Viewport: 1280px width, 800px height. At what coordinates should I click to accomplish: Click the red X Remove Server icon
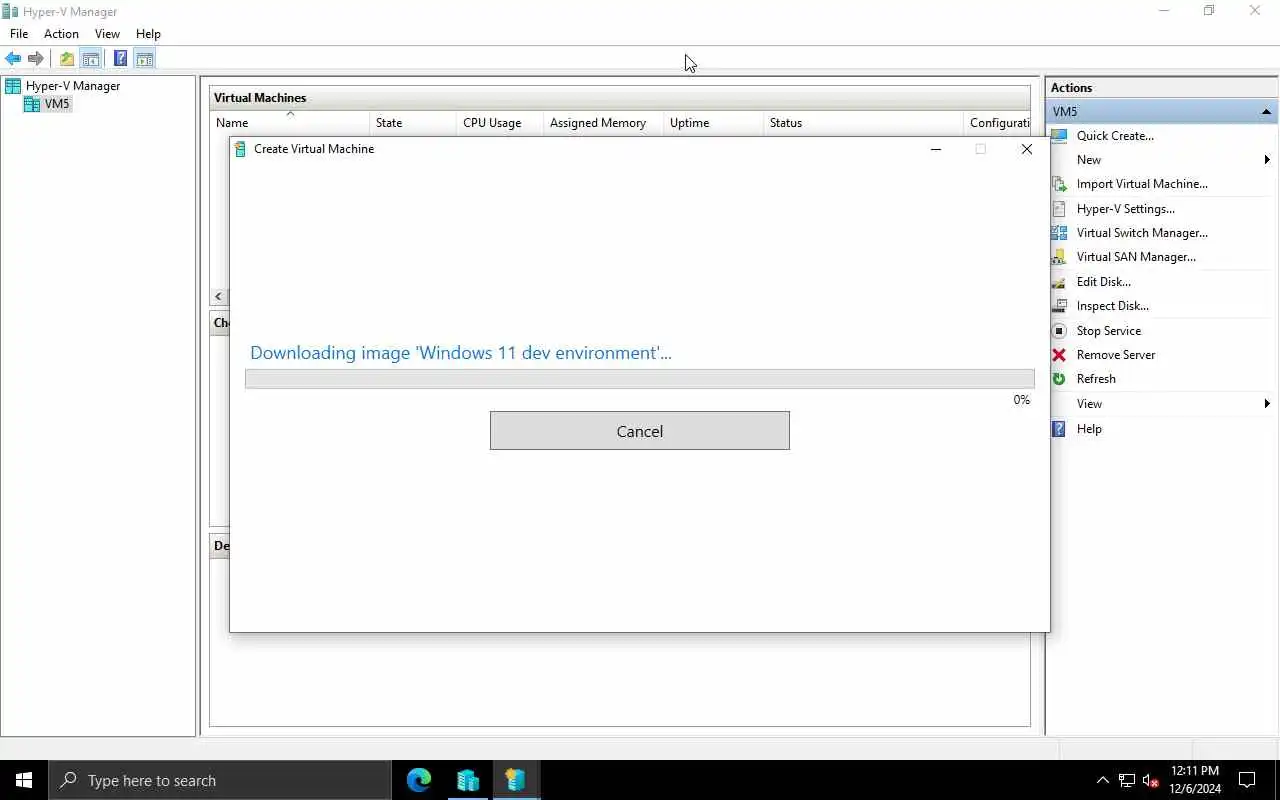[x=1059, y=355]
